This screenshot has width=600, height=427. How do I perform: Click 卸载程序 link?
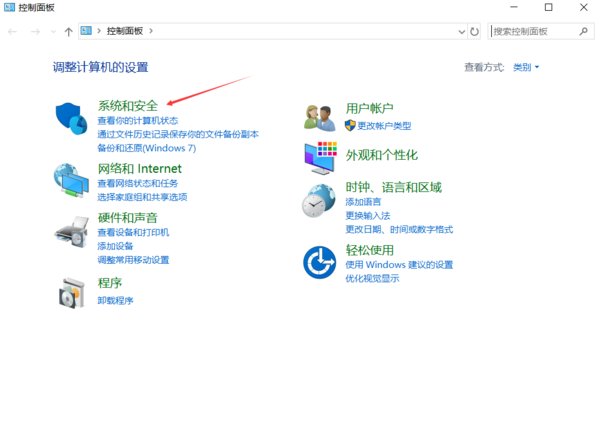[x=115, y=300]
